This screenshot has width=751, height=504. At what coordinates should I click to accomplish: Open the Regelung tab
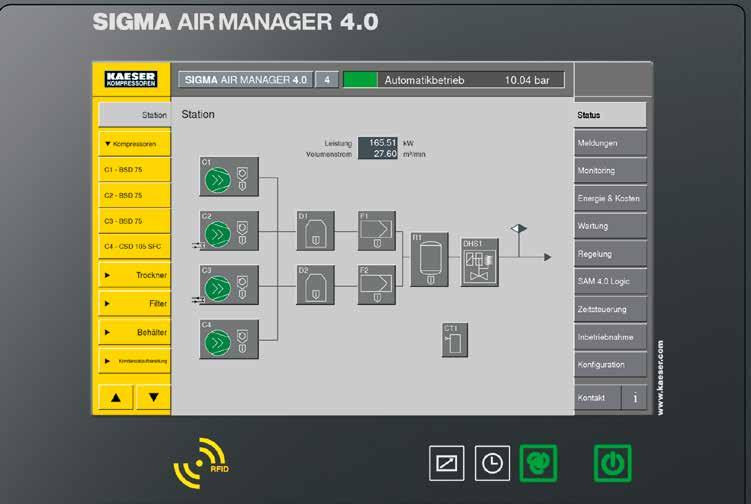point(610,254)
